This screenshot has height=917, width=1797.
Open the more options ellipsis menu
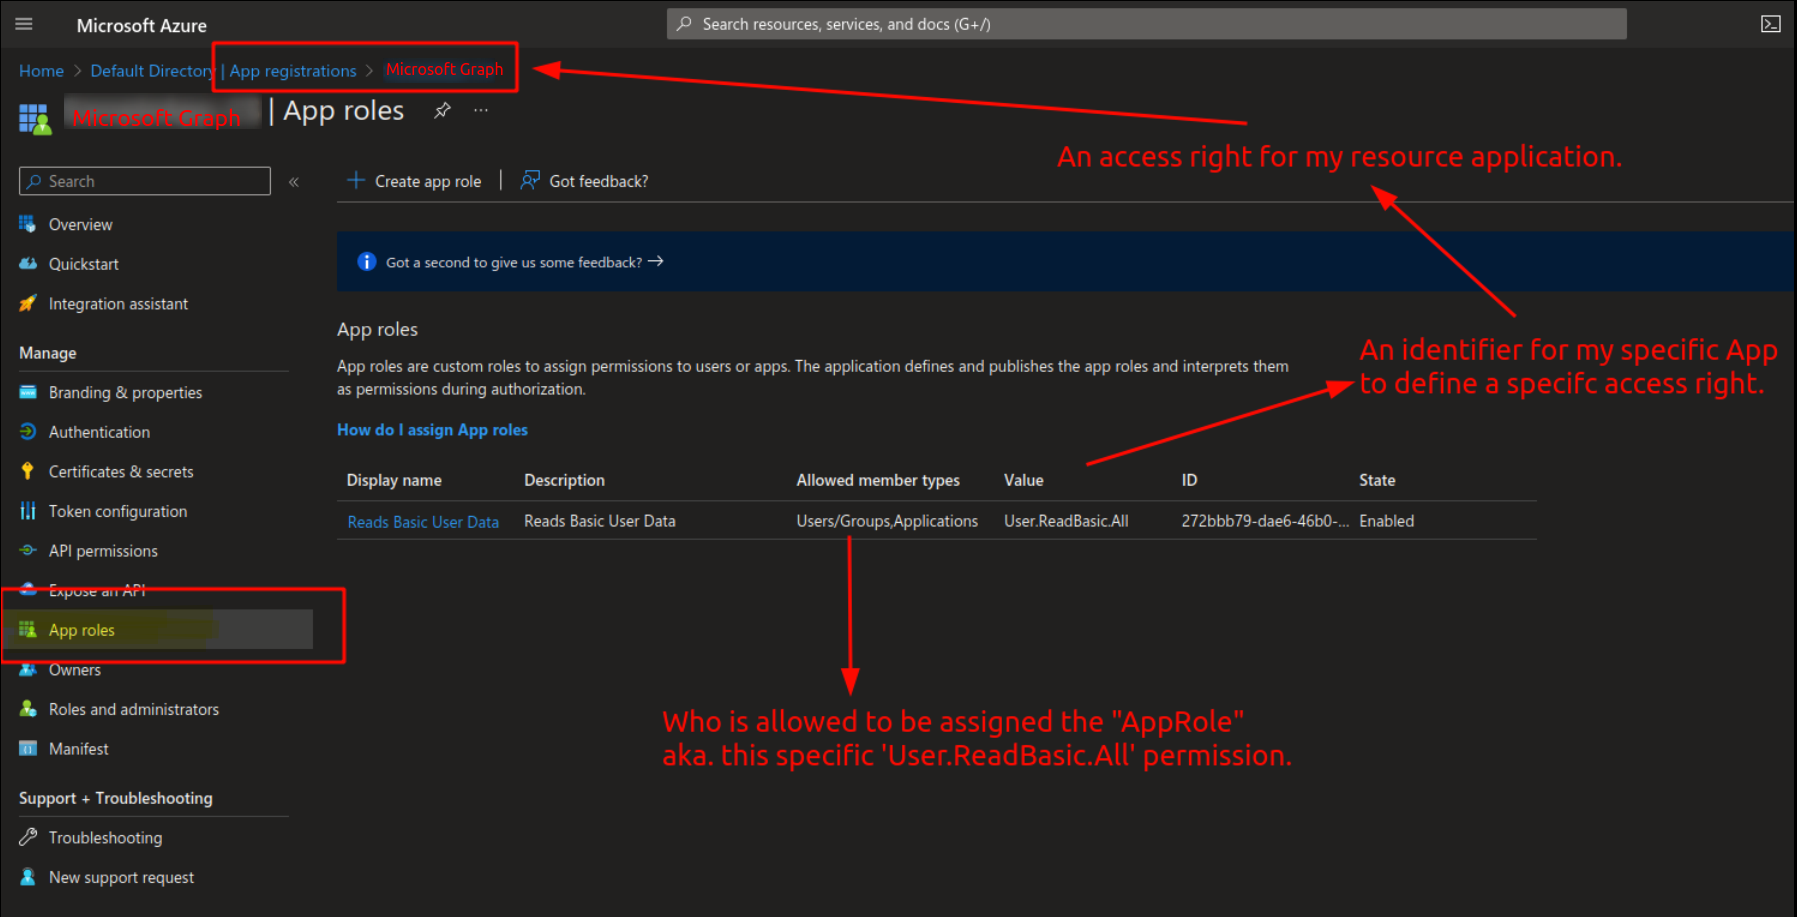481,110
